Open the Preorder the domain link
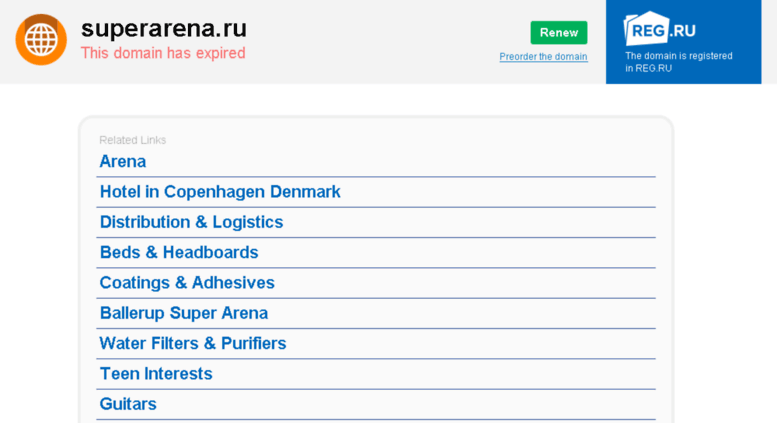The width and height of the screenshot is (777, 423). [x=543, y=56]
